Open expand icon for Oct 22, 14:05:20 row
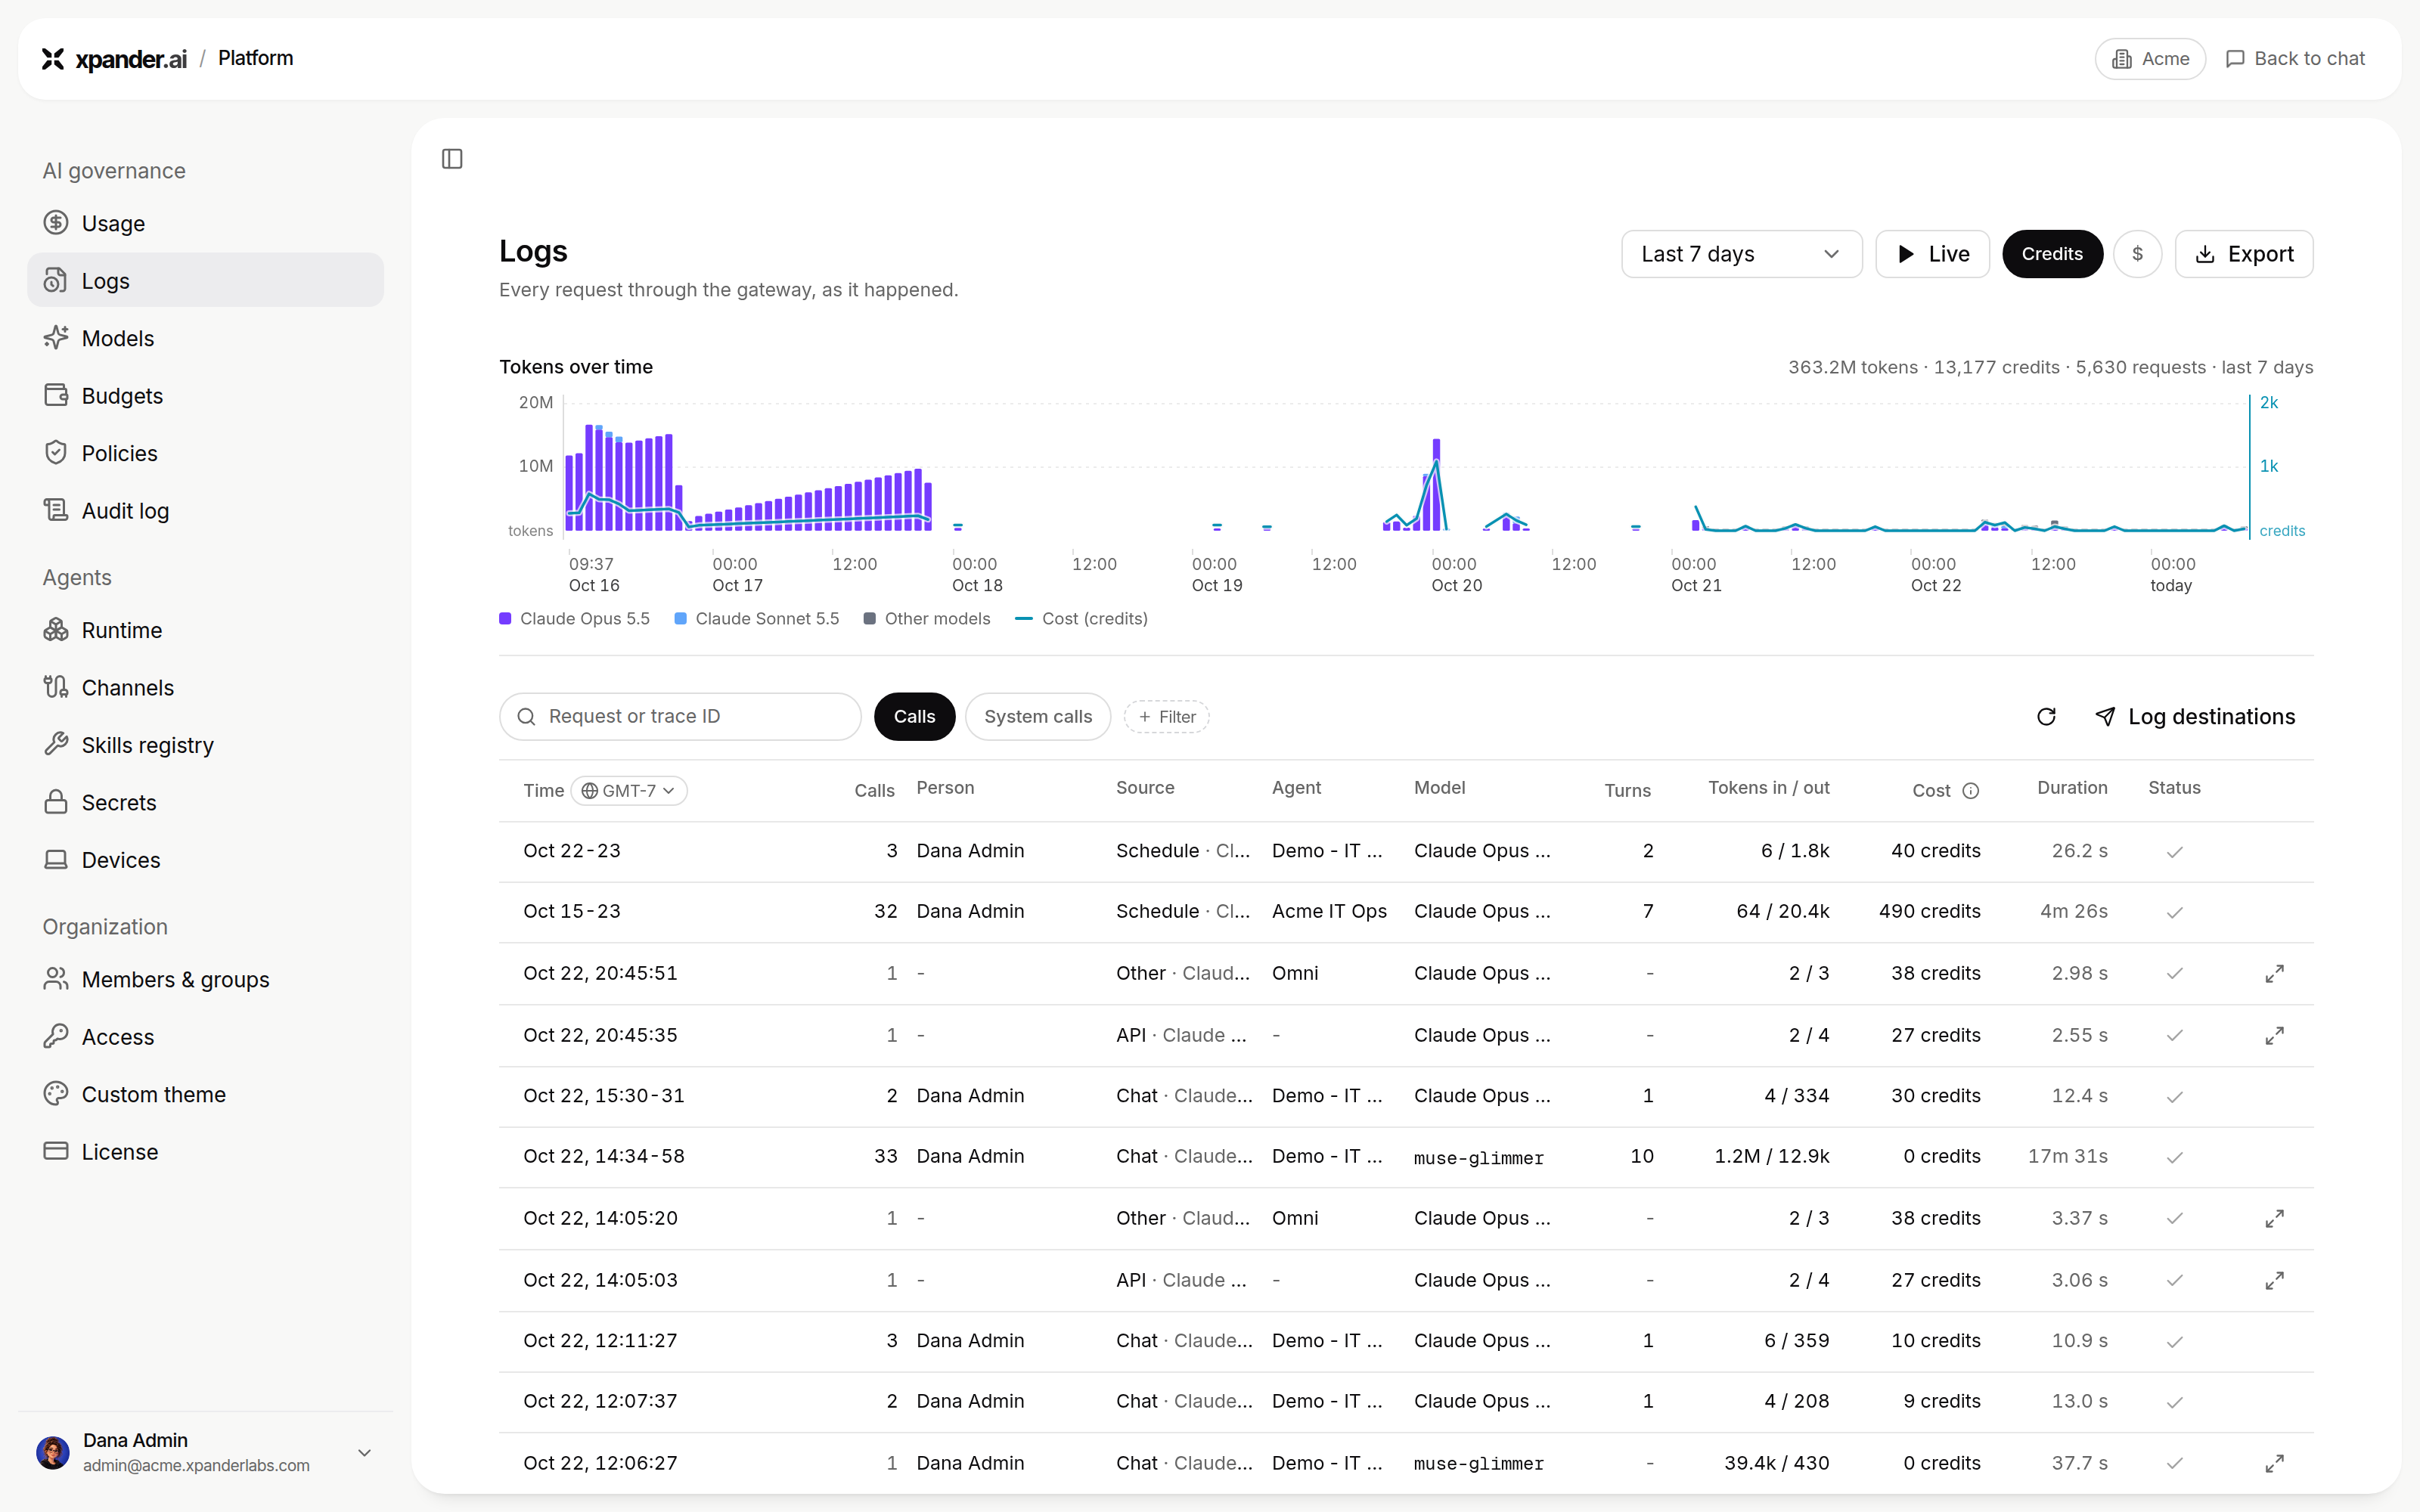 2274,1219
